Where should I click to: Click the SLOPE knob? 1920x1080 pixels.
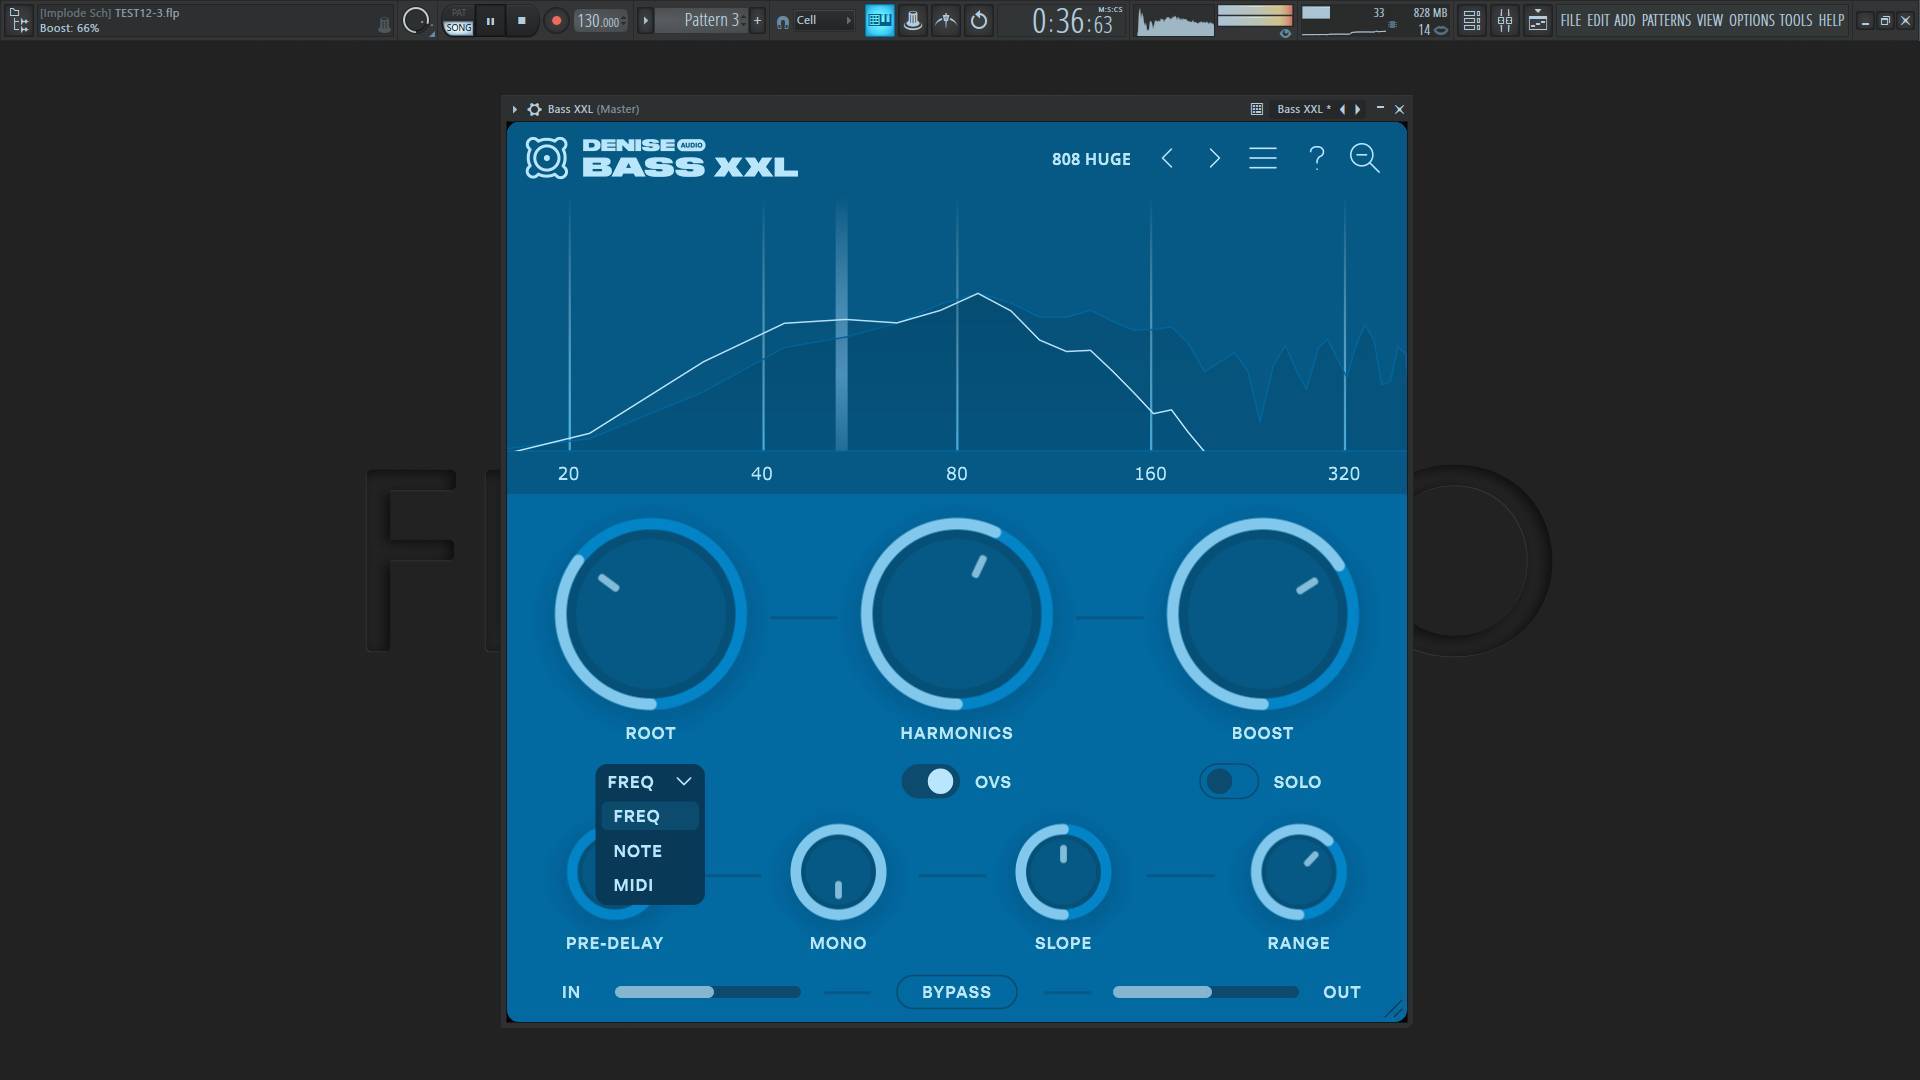(x=1063, y=872)
